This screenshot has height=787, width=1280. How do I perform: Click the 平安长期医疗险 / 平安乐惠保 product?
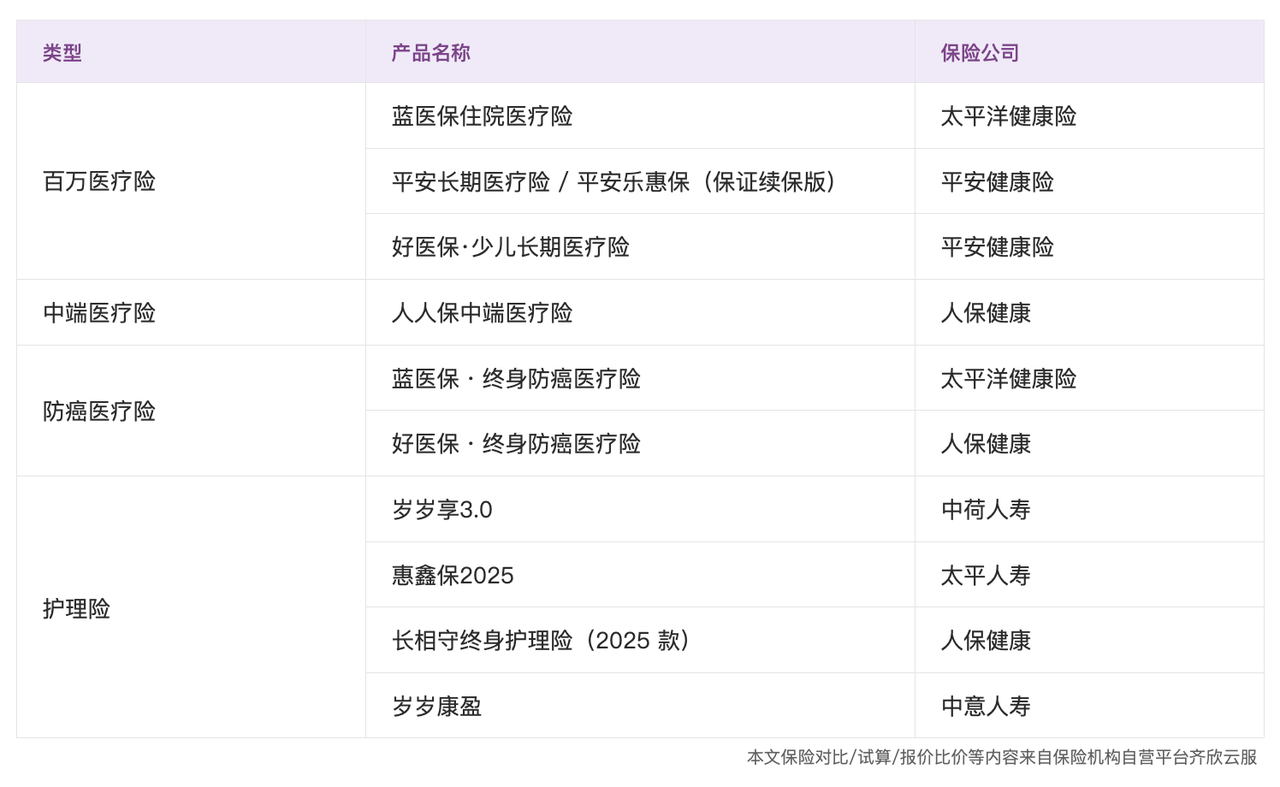pos(613,182)
